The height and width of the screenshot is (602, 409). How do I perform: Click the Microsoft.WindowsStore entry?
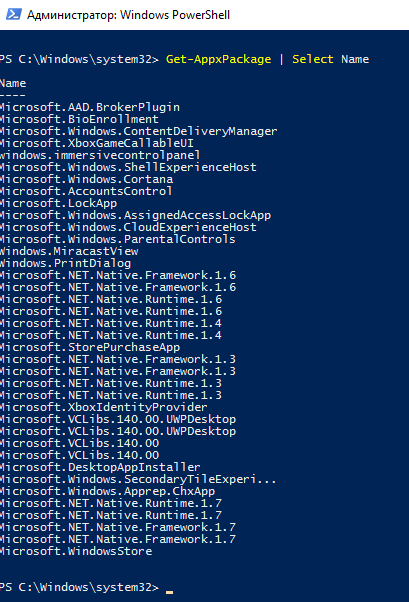[x=76, y=551]
